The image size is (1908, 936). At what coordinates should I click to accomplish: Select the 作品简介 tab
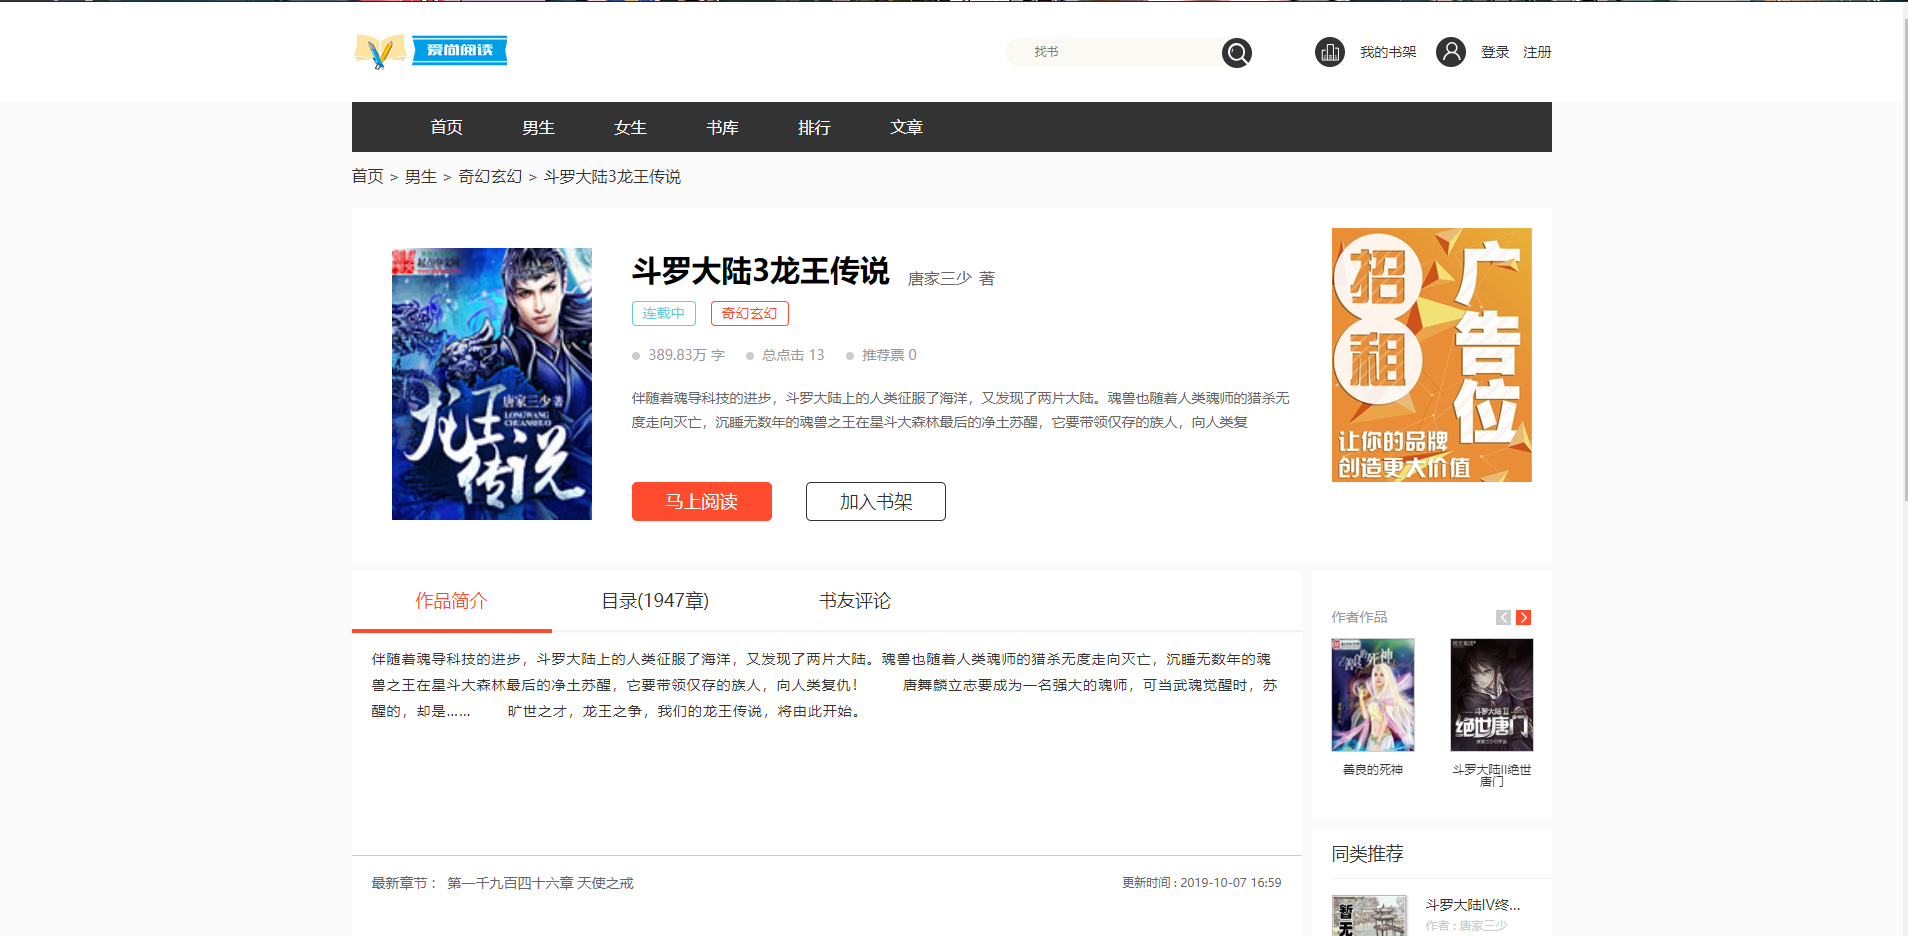click(451, 601)
